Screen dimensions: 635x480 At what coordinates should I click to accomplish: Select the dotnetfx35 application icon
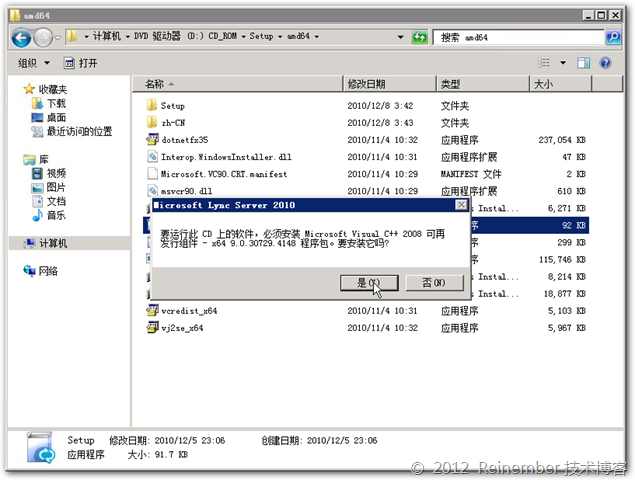tap(152, 140)
